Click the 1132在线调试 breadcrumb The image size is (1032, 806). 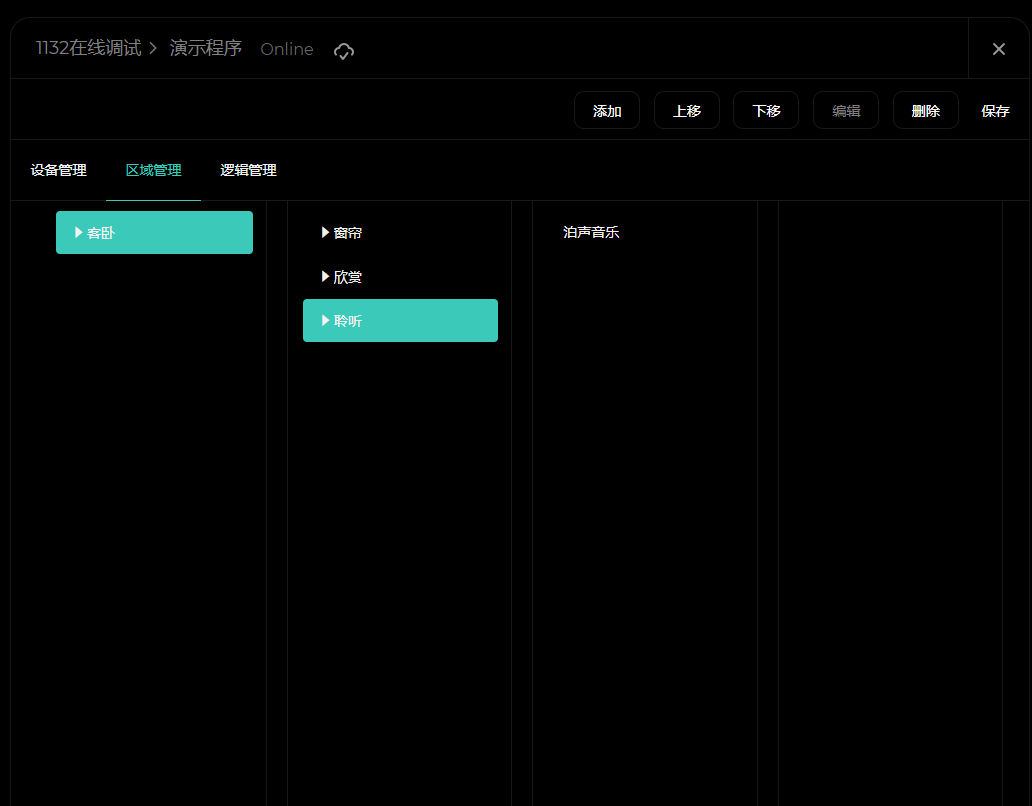point(89,48)
